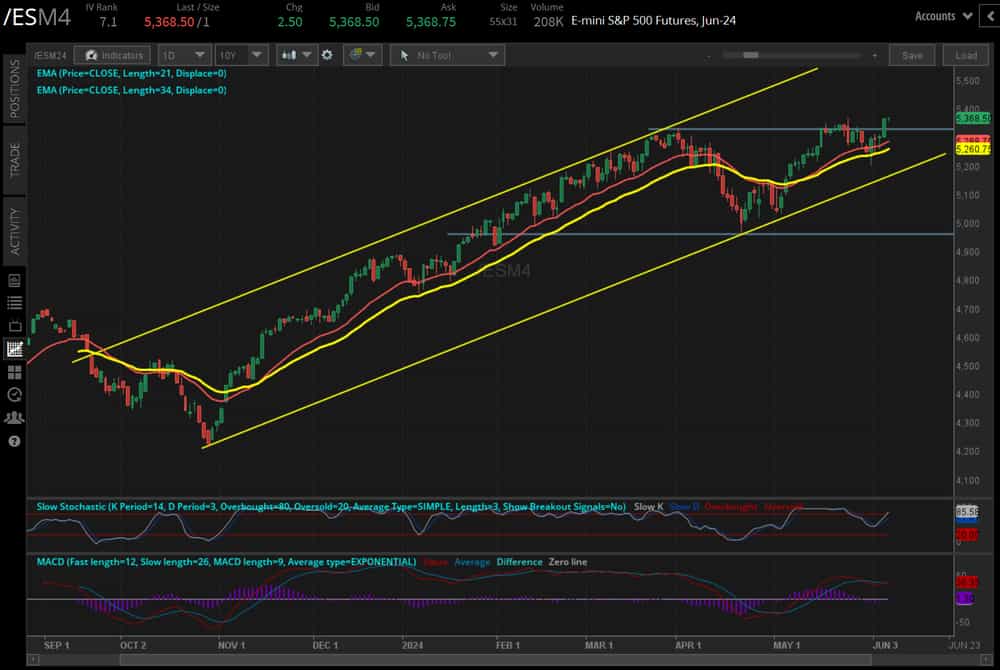Click the Difference legend label in MACD
1000x670 pixels.
(x=519, y=562)
